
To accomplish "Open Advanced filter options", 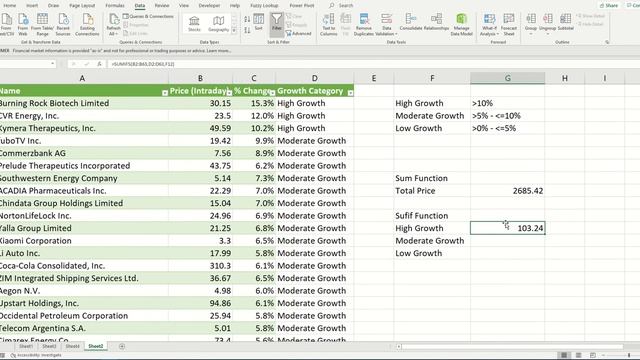I will click(298, 33).
